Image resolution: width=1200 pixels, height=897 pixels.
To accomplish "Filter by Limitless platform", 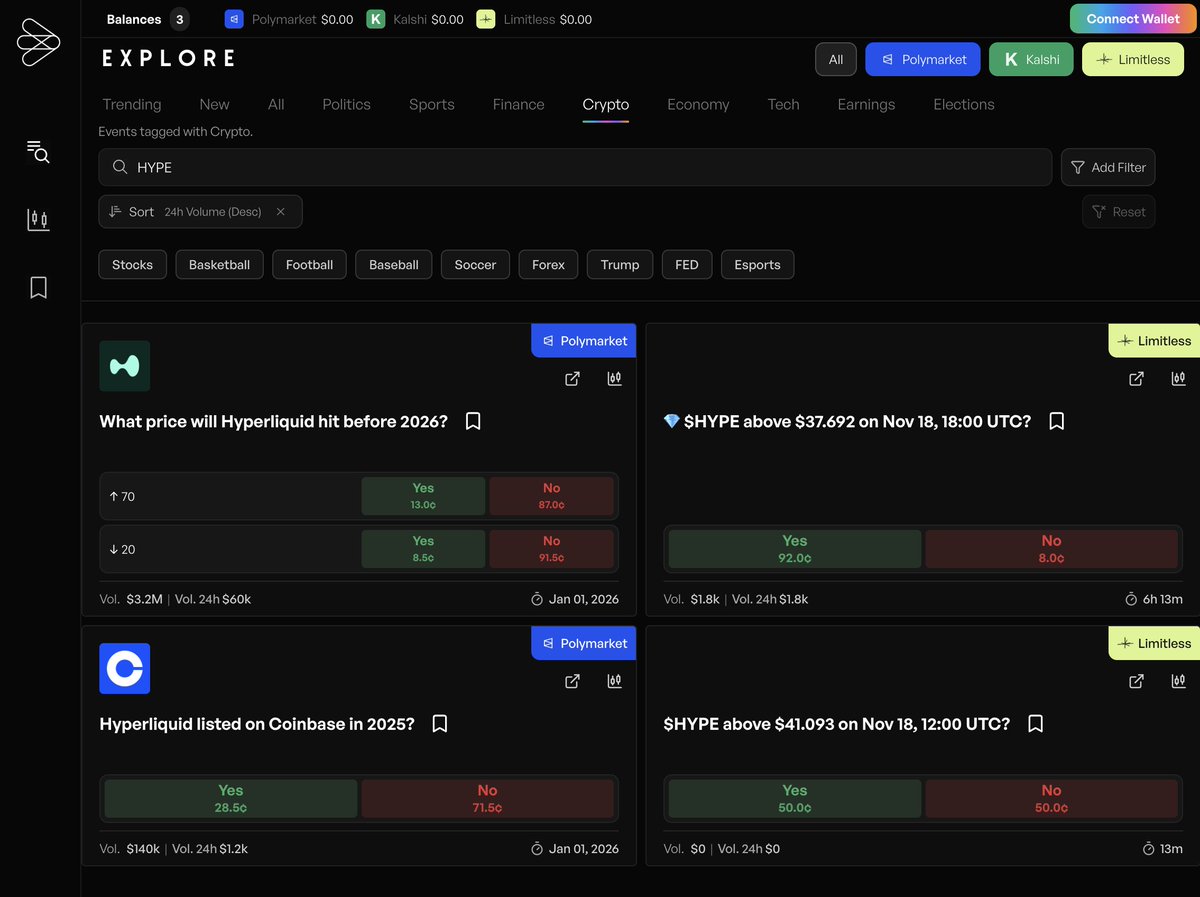I will pyautogui.click(x=1133, y=59).
